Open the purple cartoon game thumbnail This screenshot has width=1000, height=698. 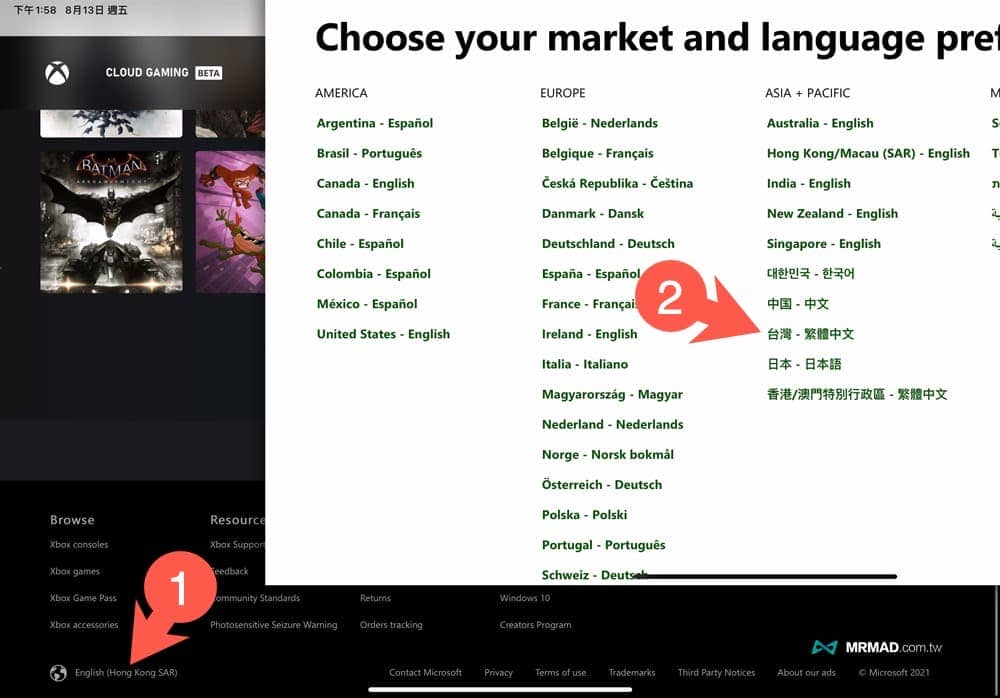230,222
